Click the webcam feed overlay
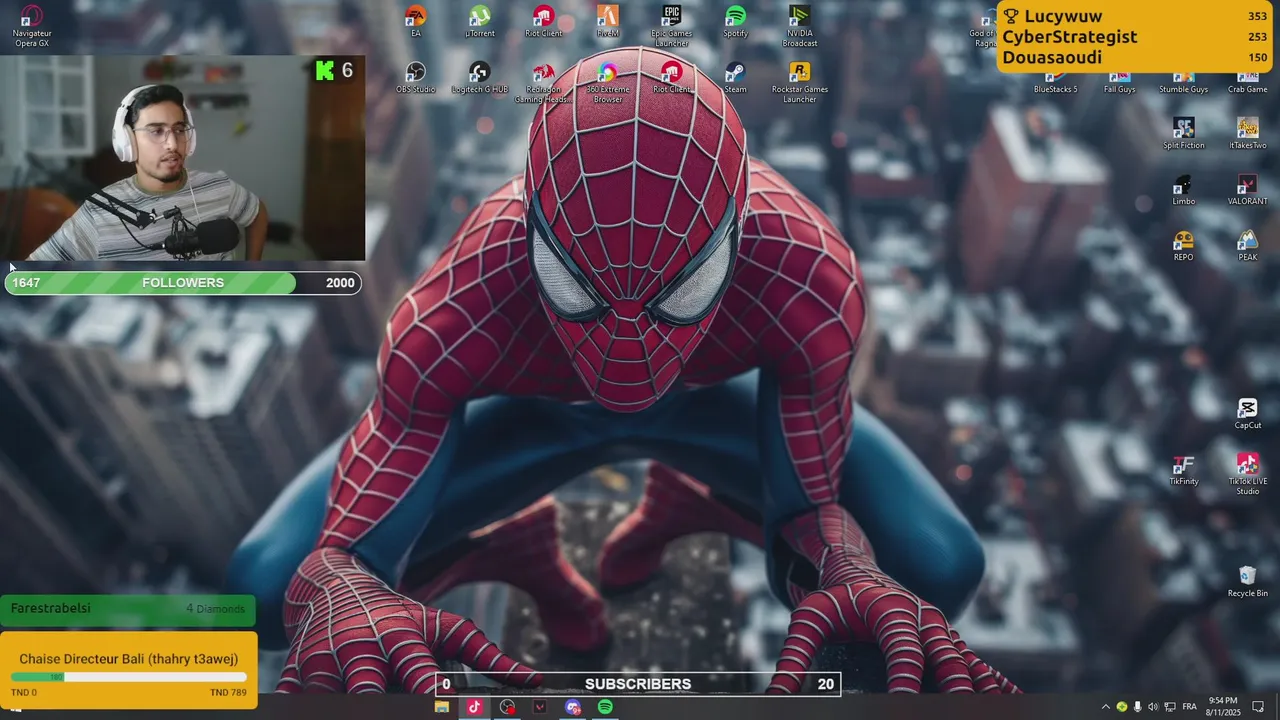Image resolution: width=1280 pixels, height=720 pixels. click(x=182, y=158)
